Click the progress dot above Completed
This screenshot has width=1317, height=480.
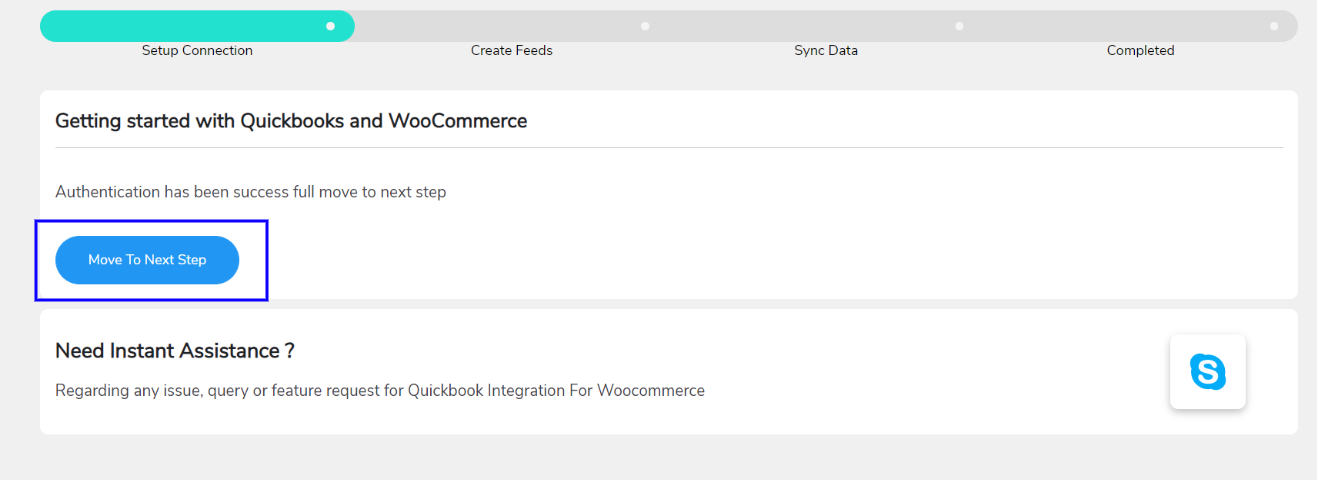coord(1274,26)
